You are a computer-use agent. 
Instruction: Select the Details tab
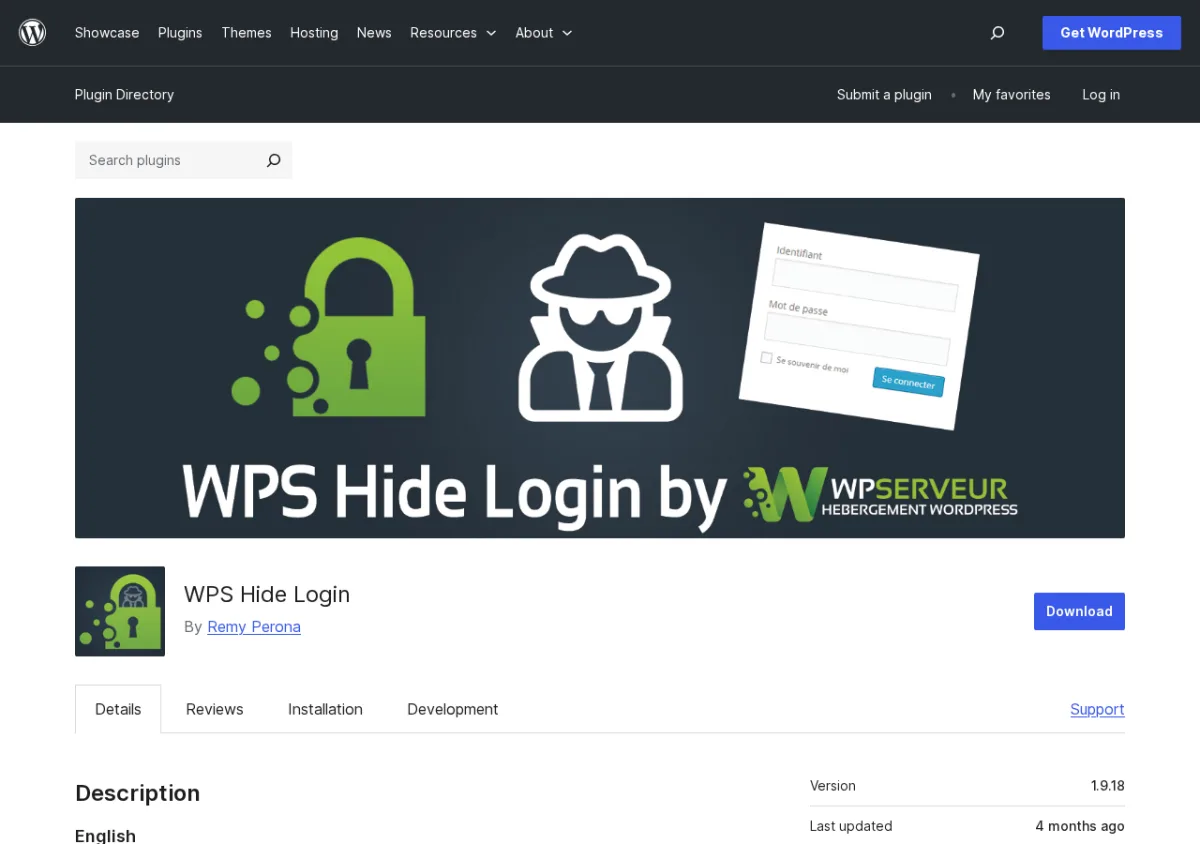(118, 709)
